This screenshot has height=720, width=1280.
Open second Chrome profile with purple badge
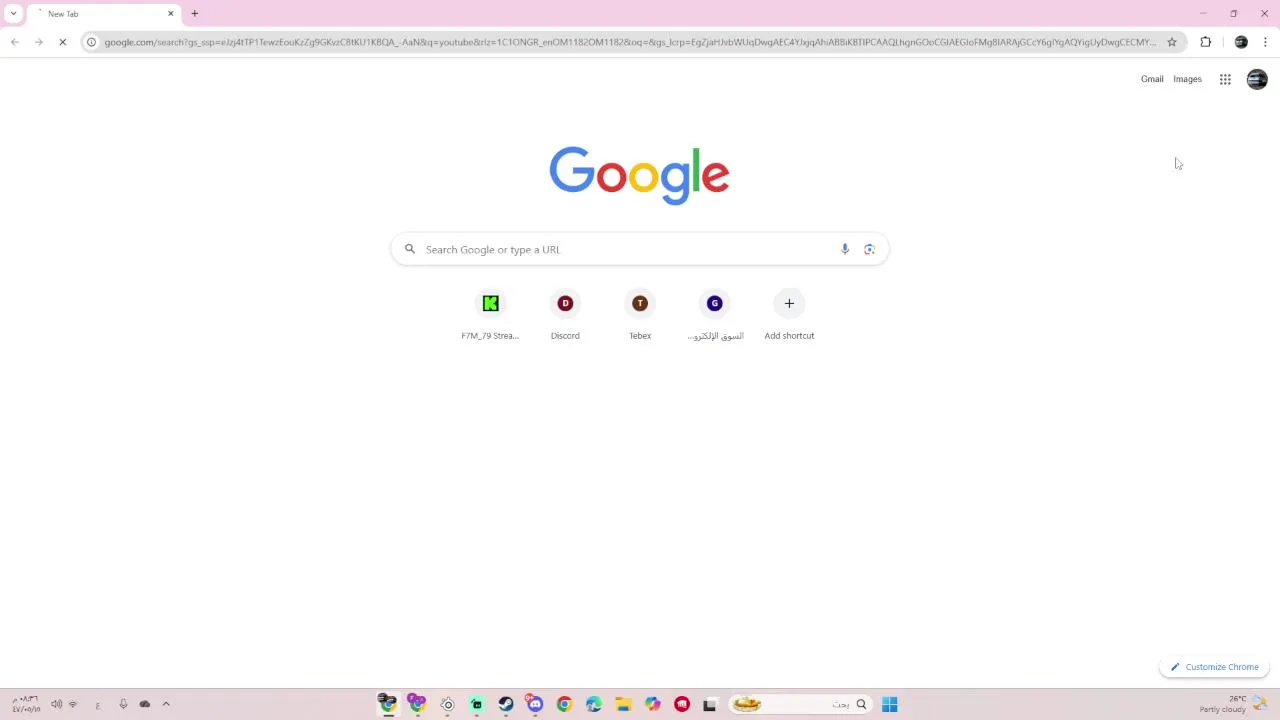click(417, 704)
